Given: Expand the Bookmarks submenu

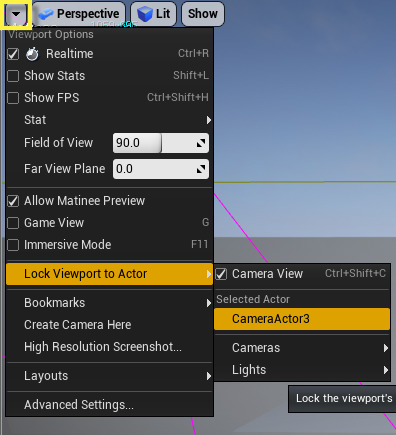Looking at the screenshot, I should pos(109,303).
